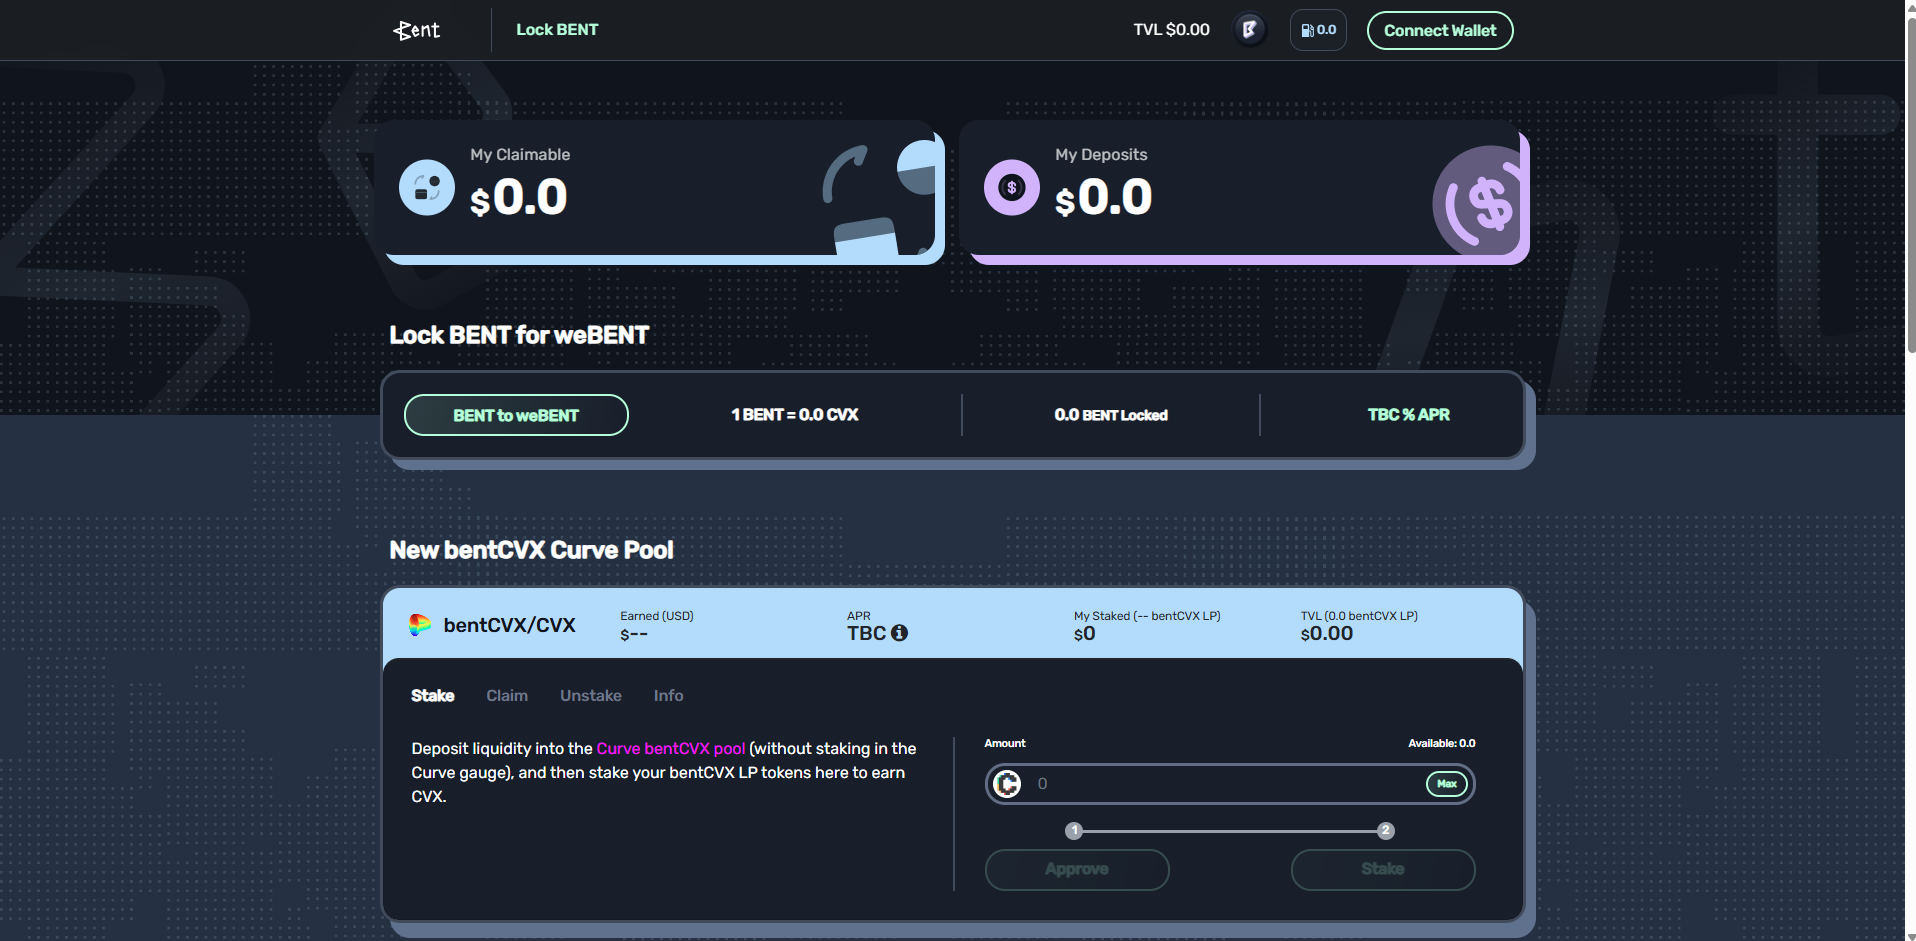Click the 'Available: 0.0' balance text
The height and width of the screenshot is (941, 1916).
(x=1442, y=743)
